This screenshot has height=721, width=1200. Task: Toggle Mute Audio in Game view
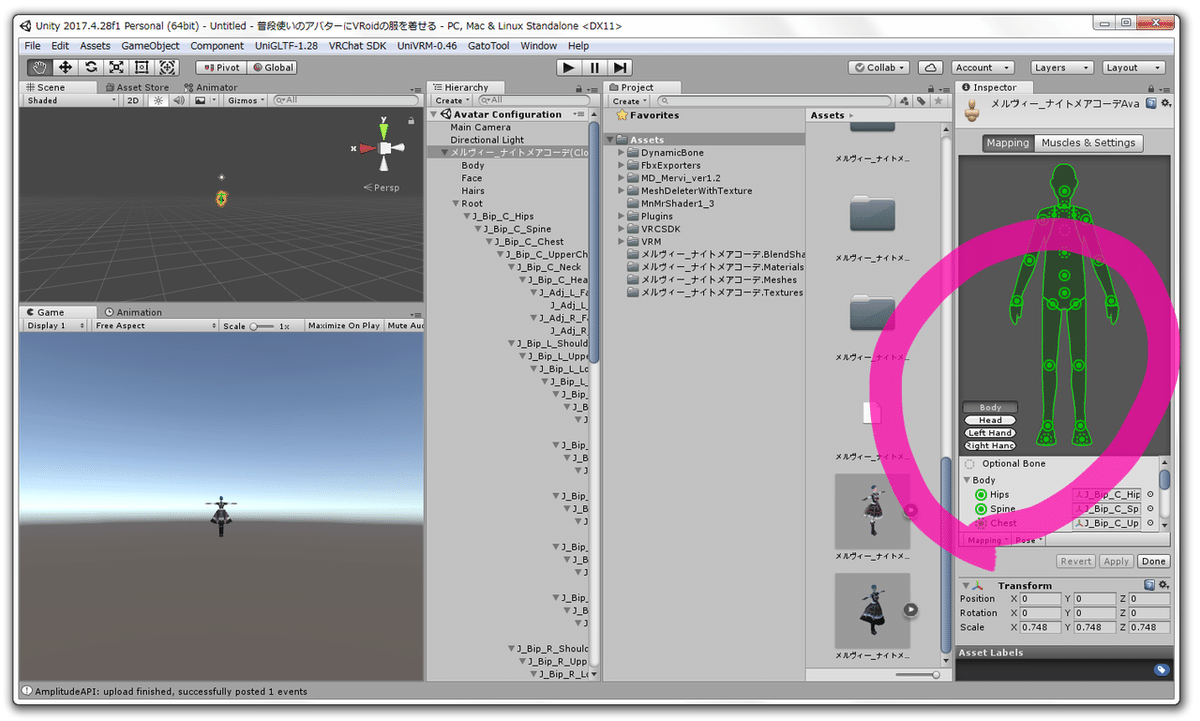(x=405, y=326)
